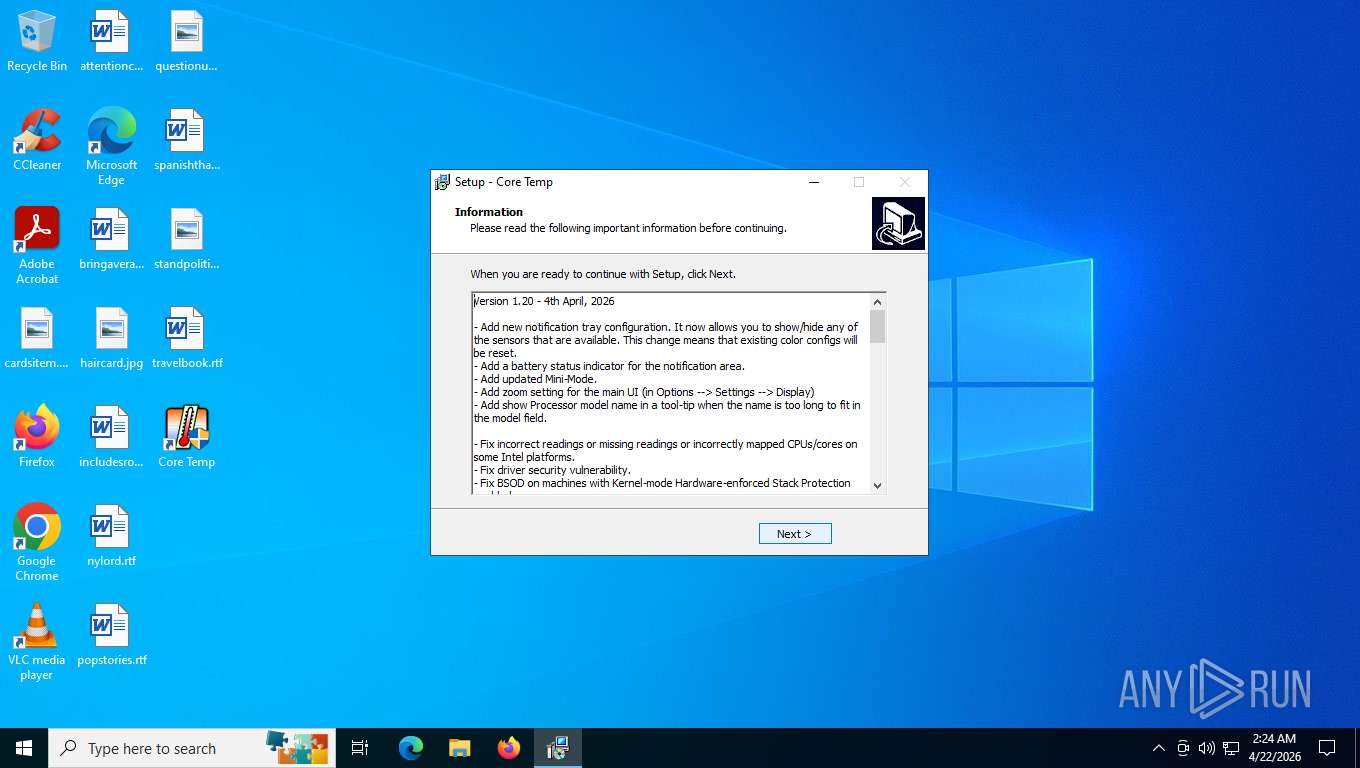Select the travelbook.rtf file icon
Screen dimensions: 1360x768
(187, 338)
